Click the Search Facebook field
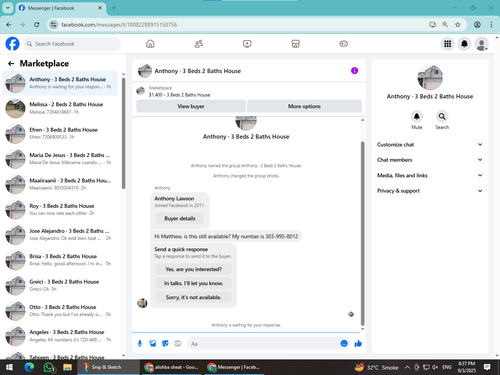 (x=72, y=44)
